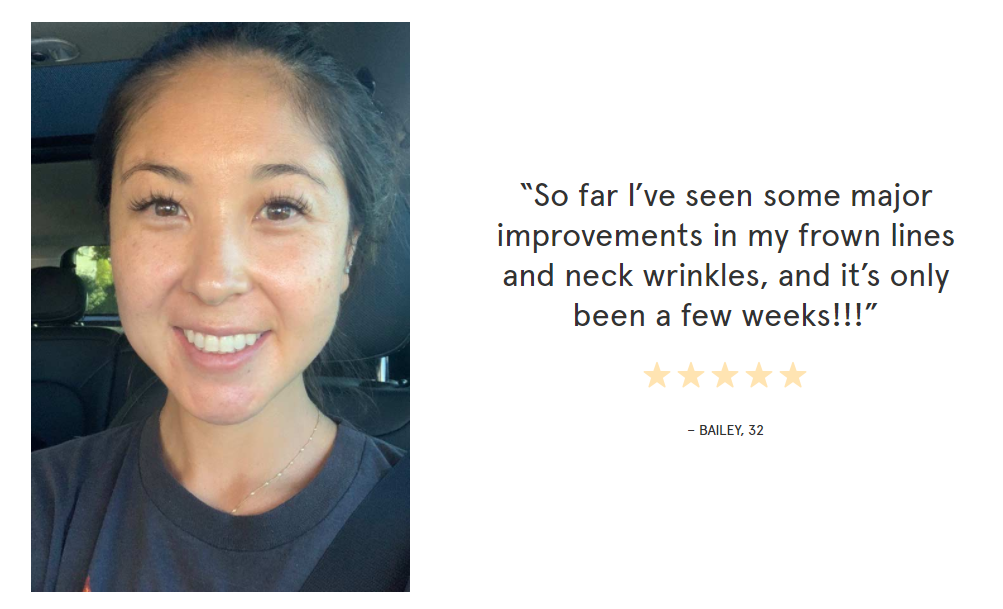Click the fourth rating star

click(x=759, y=376)
